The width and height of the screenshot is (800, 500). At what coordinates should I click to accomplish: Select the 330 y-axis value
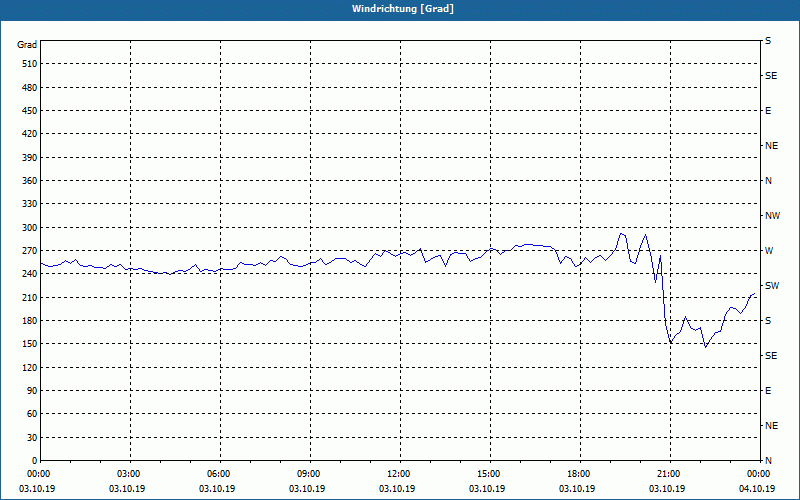(x=29, y=204)
